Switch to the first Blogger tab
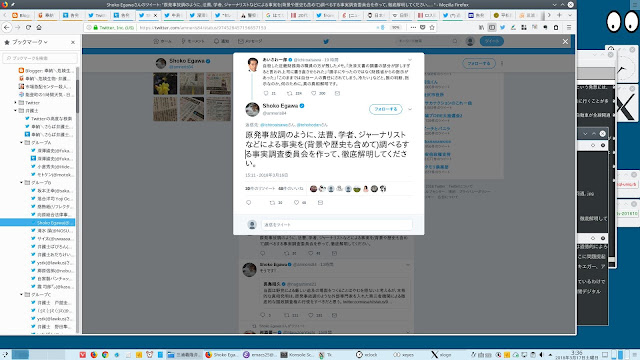The height and width of the screenshot is (360, 640). click(22, 15)
